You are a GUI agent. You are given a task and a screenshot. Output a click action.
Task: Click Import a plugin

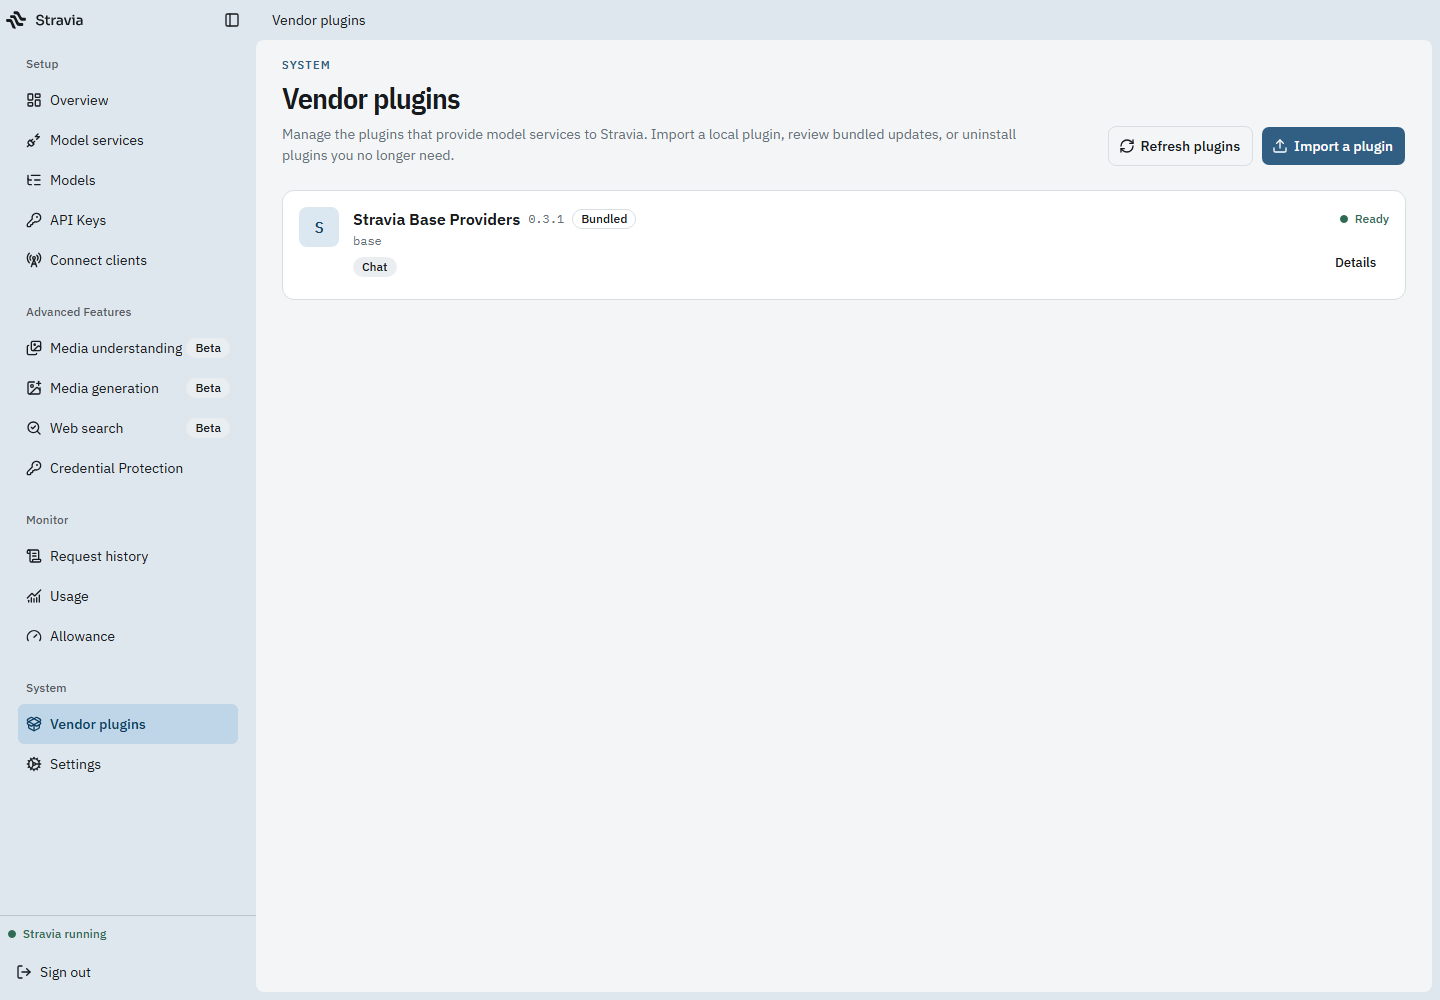(x=1333, y=146)
